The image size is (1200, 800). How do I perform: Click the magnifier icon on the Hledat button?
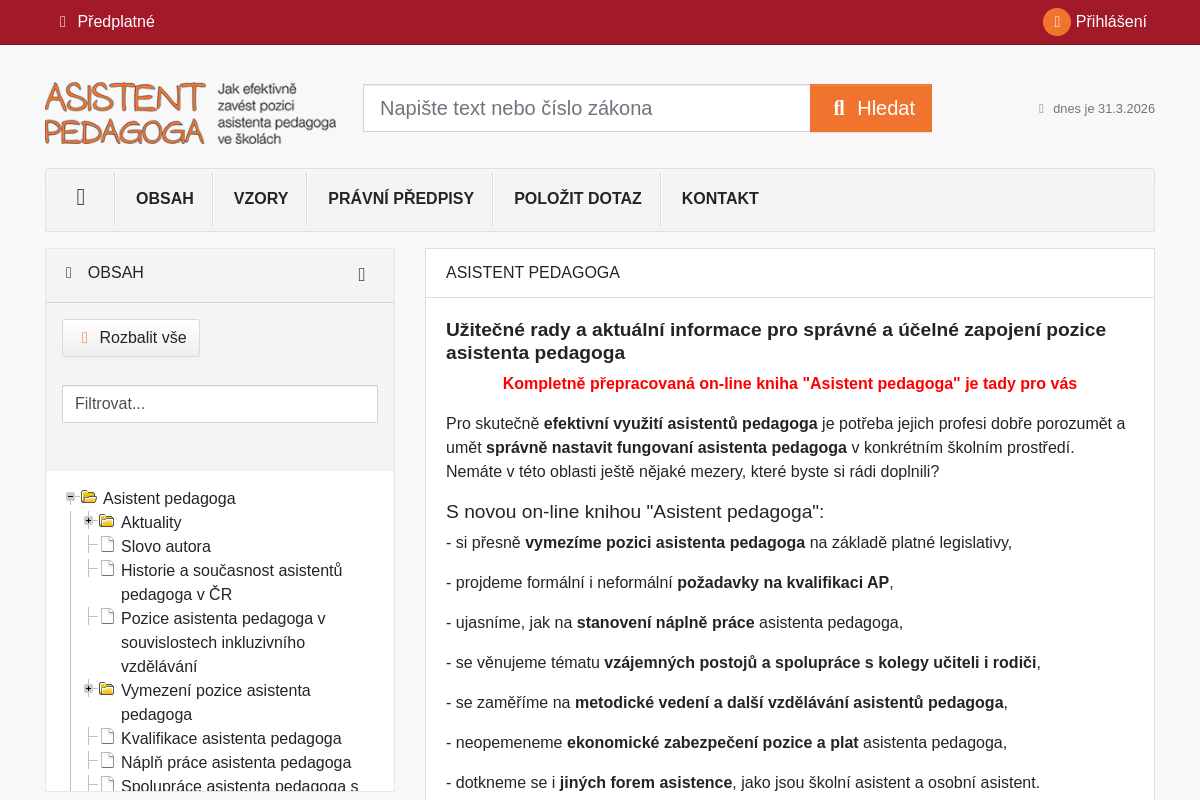tap(840, 107)
